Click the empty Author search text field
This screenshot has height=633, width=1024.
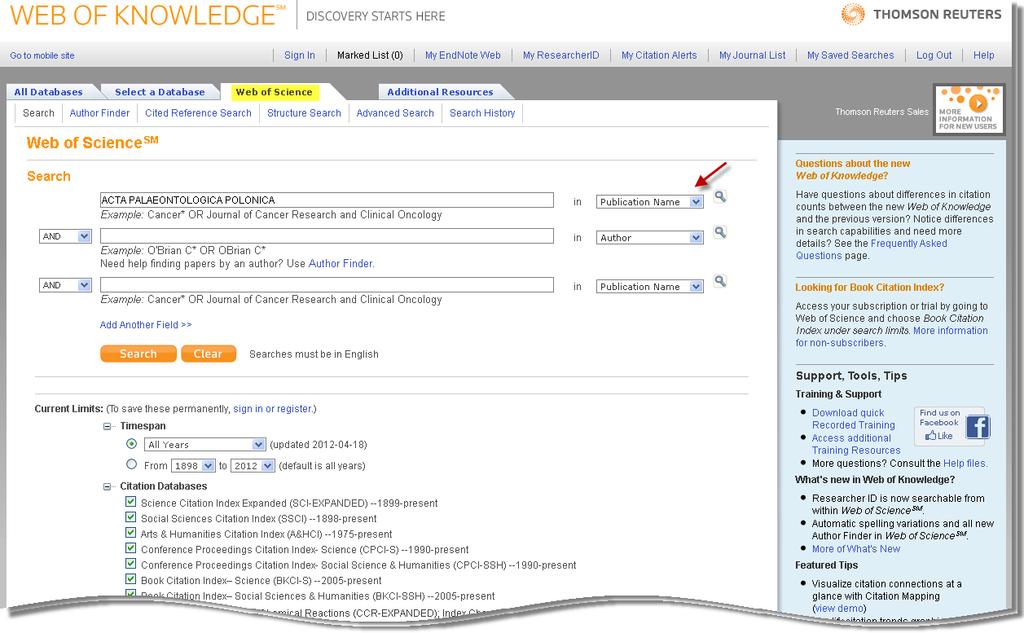327,236
